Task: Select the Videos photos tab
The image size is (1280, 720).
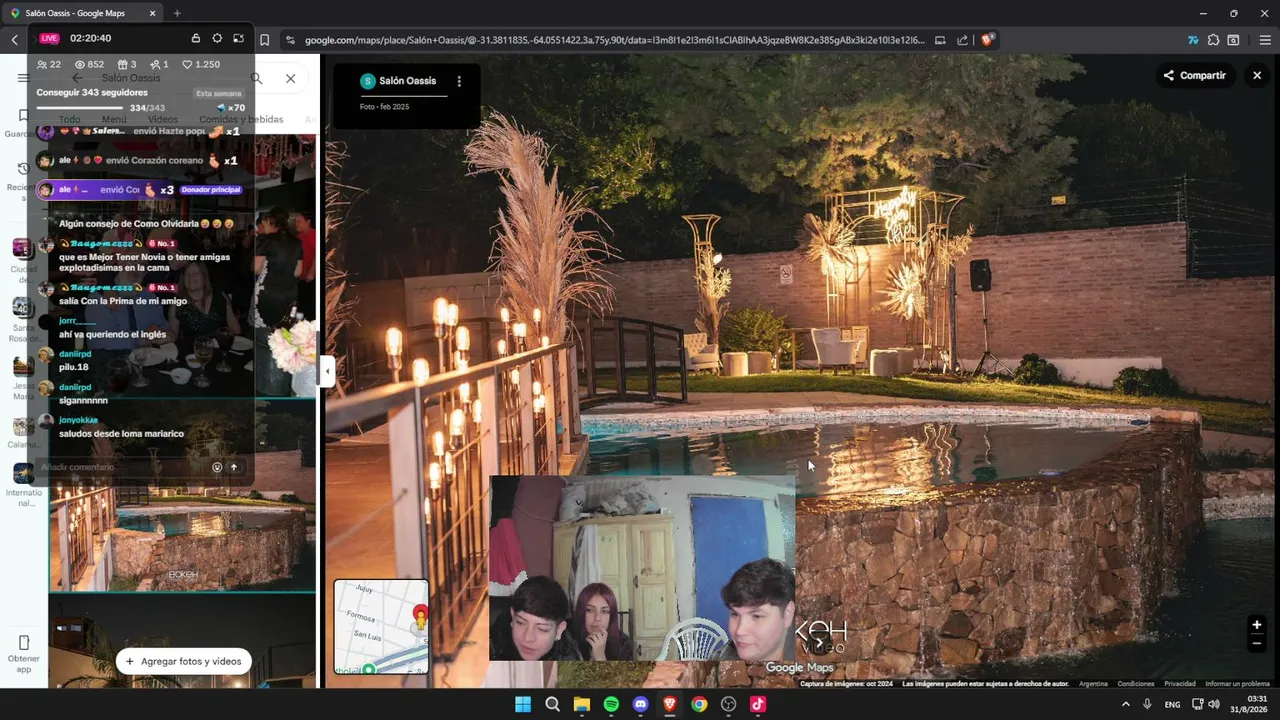Action: (x=162, y=120)
